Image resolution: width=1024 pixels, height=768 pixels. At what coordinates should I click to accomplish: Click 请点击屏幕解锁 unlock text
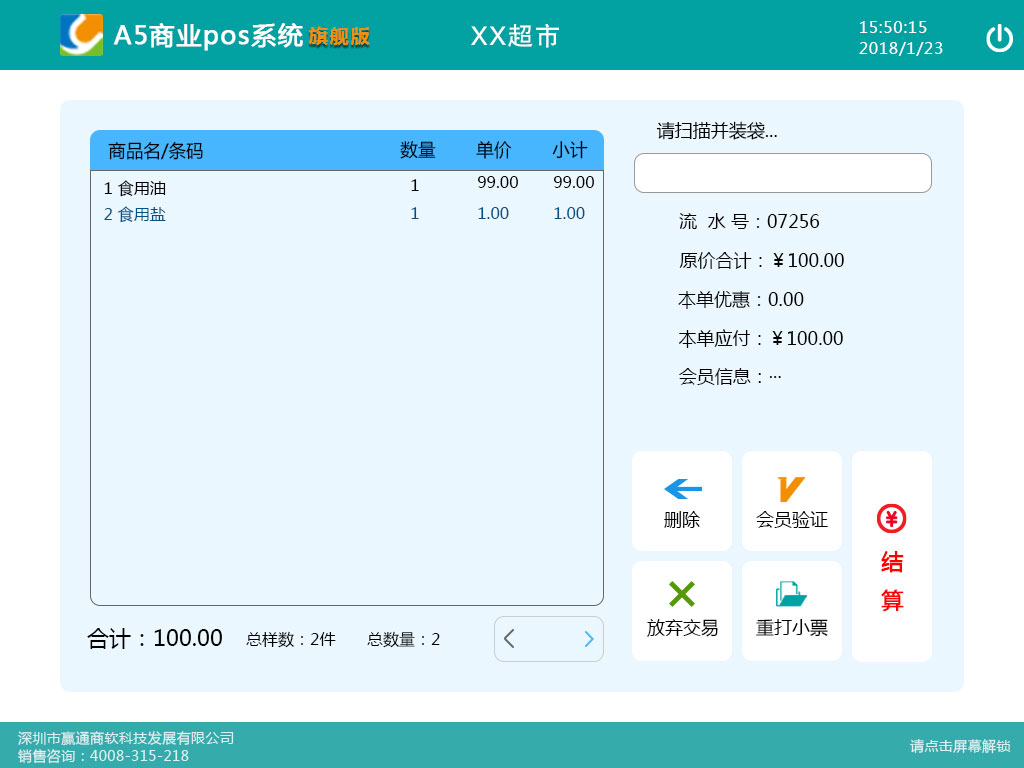coord(960,746)
